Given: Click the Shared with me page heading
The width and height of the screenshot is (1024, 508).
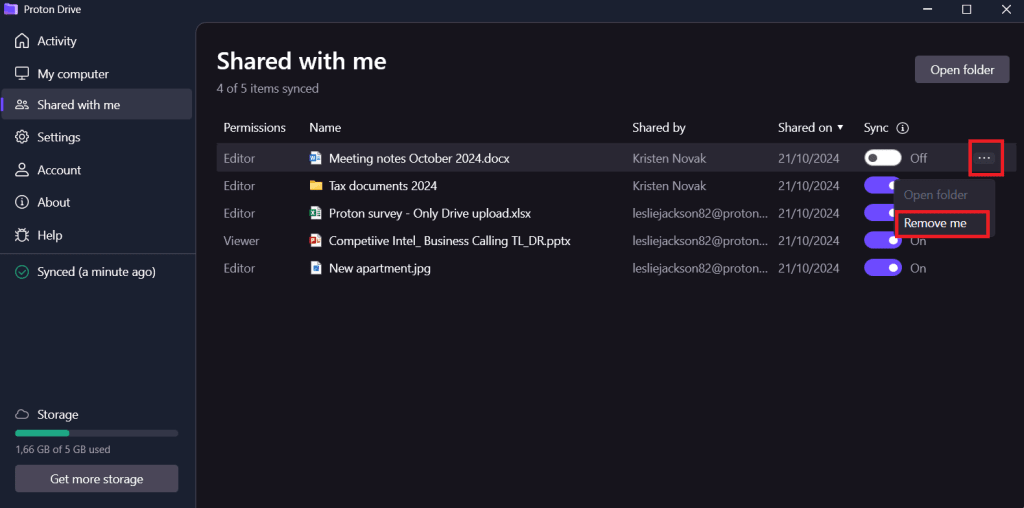Looking at the screenshot, I should (302, 61).
